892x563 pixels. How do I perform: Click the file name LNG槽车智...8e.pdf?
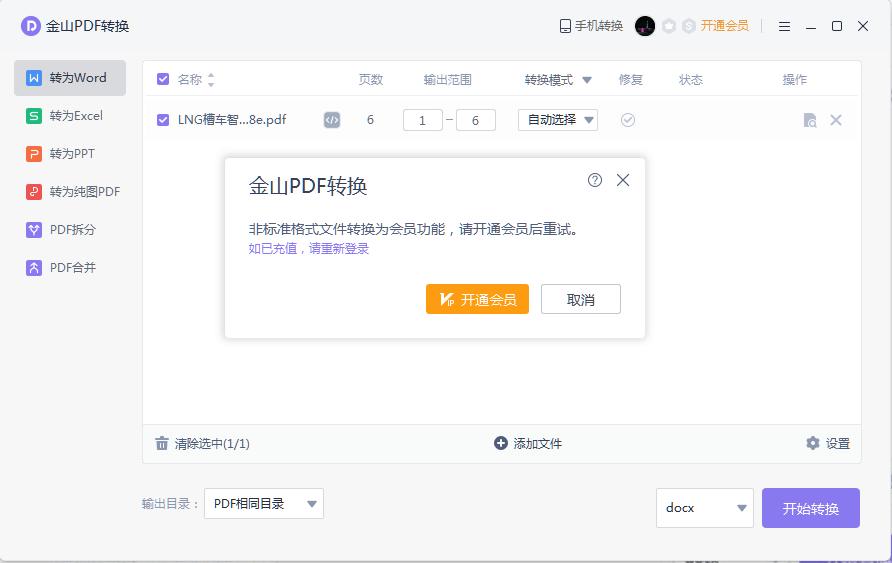232,120
